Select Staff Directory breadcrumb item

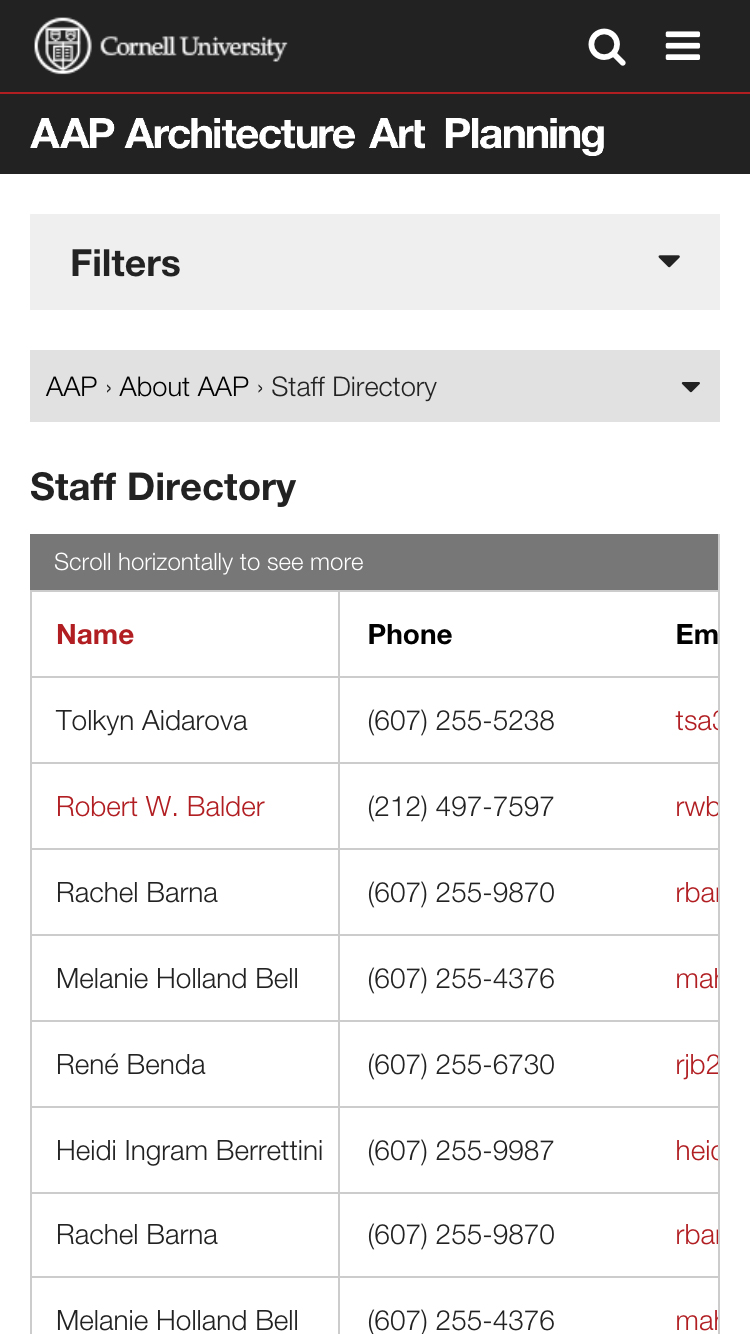(x=354, y=387)
